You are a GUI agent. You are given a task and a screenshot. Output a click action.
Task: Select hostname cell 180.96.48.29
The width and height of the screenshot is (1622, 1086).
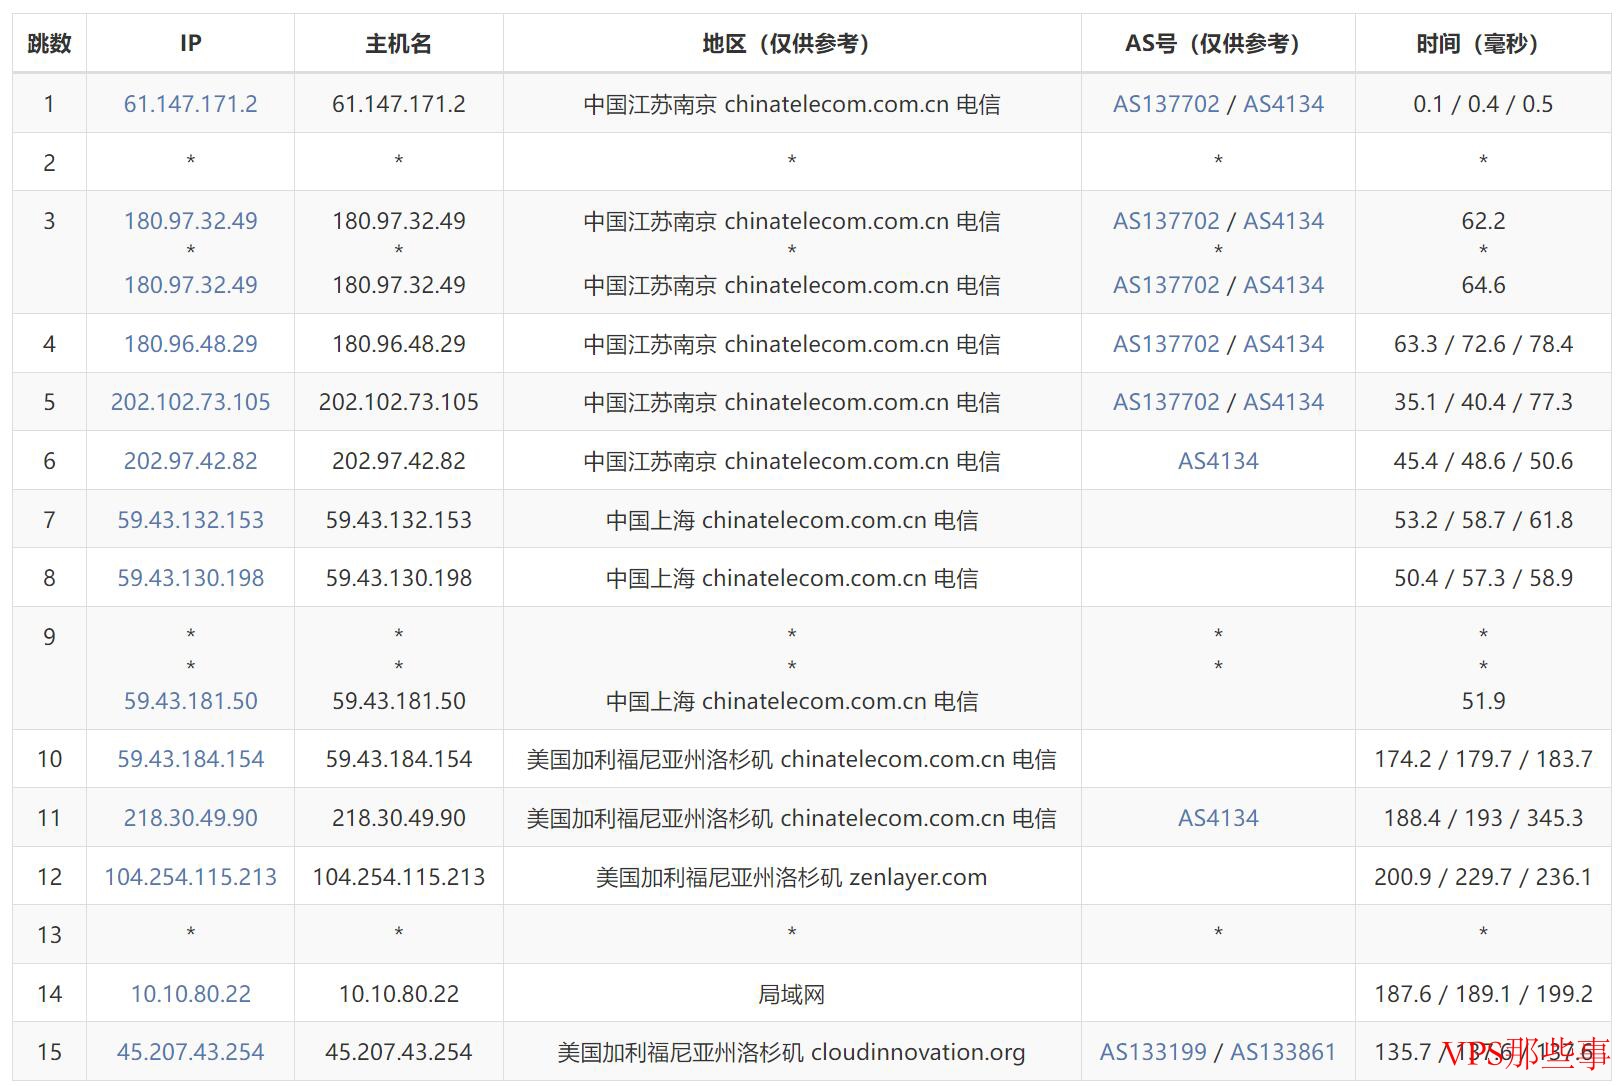tap(398, 344)
